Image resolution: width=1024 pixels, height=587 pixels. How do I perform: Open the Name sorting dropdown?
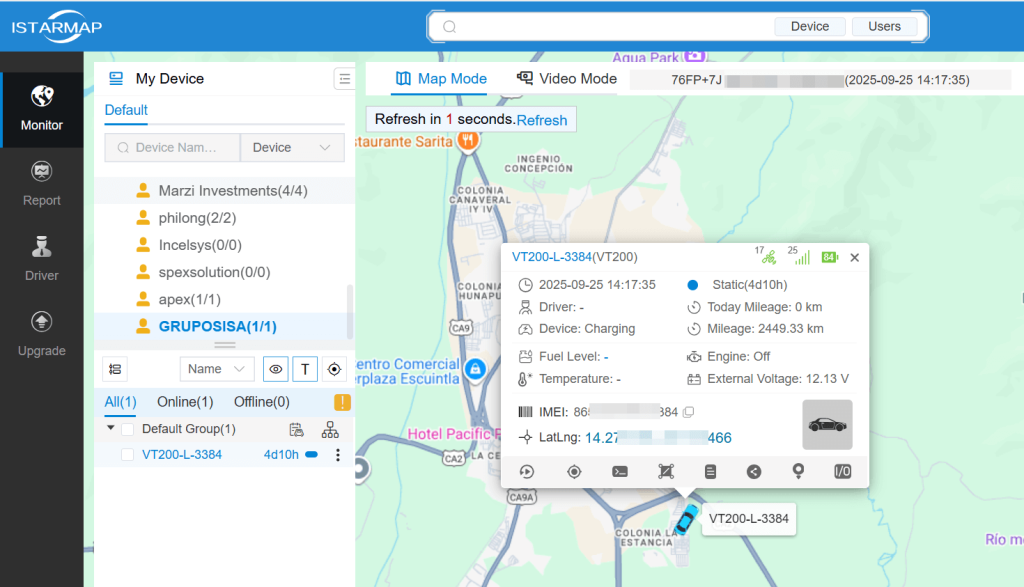[217, 368]
